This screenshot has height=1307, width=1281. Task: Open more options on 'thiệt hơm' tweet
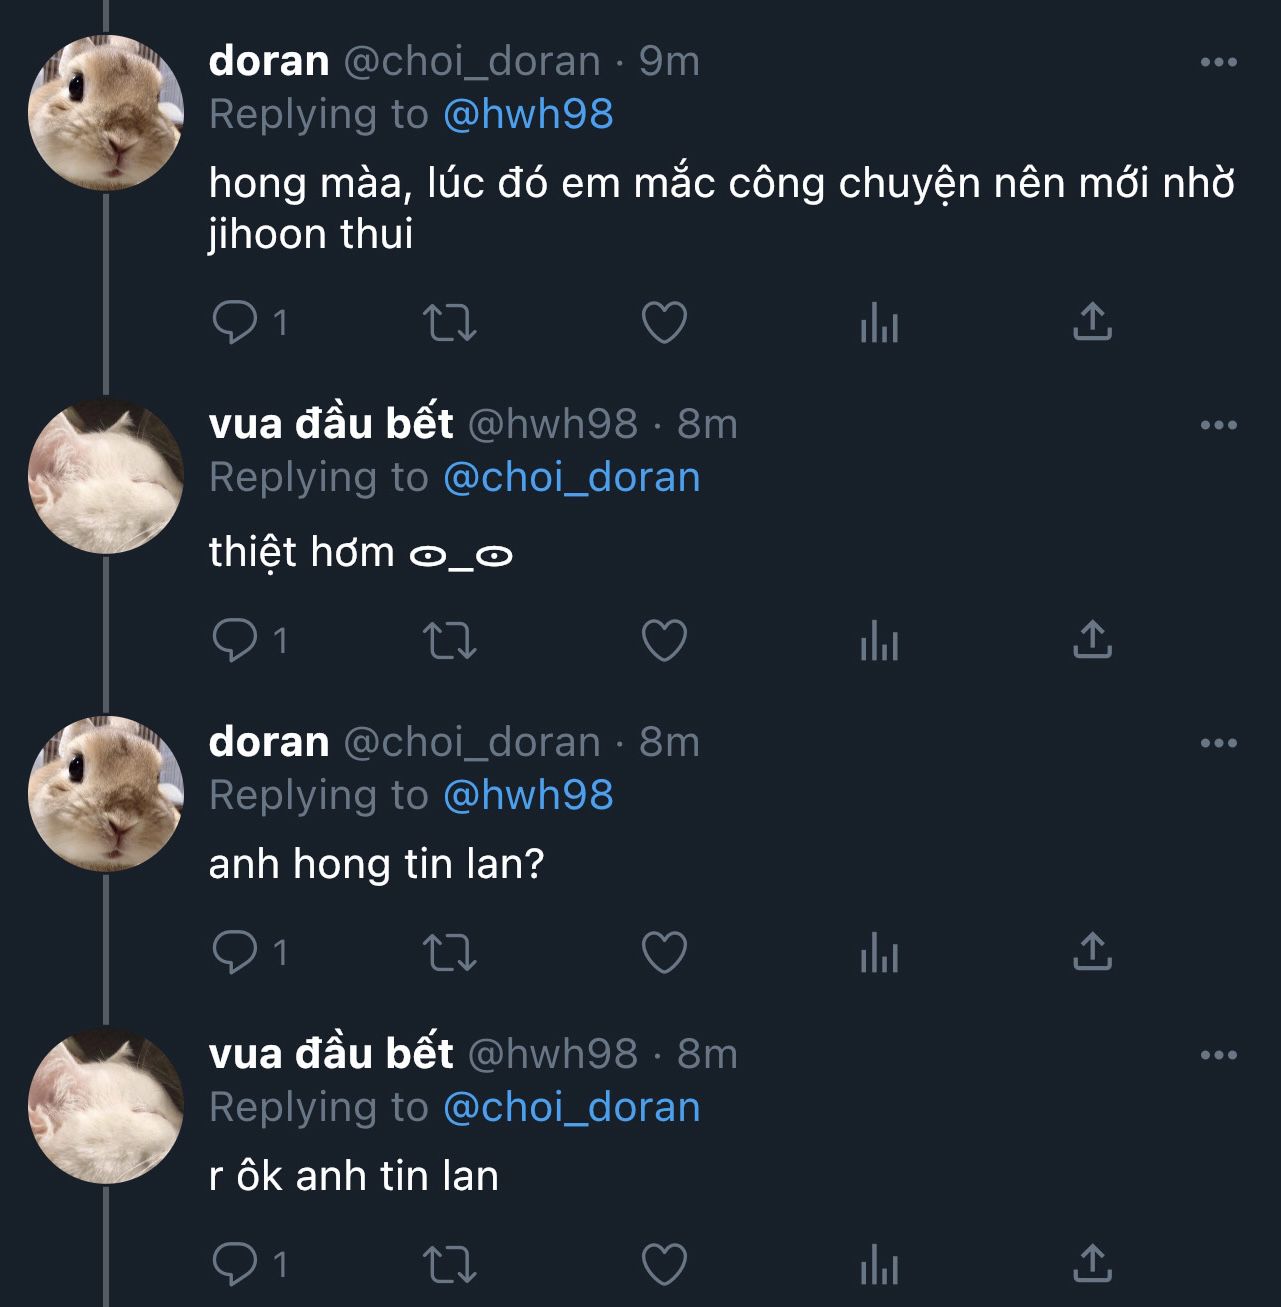coord(1218,425)
